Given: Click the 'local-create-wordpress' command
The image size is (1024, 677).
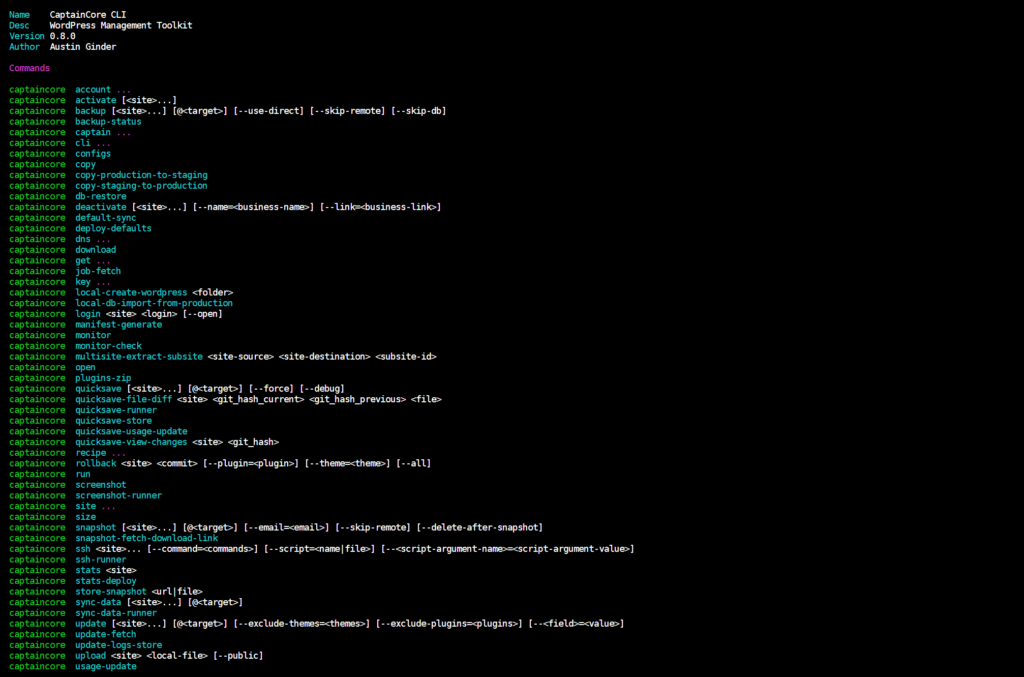Looking at the screenshot, I should click(131, 292).
